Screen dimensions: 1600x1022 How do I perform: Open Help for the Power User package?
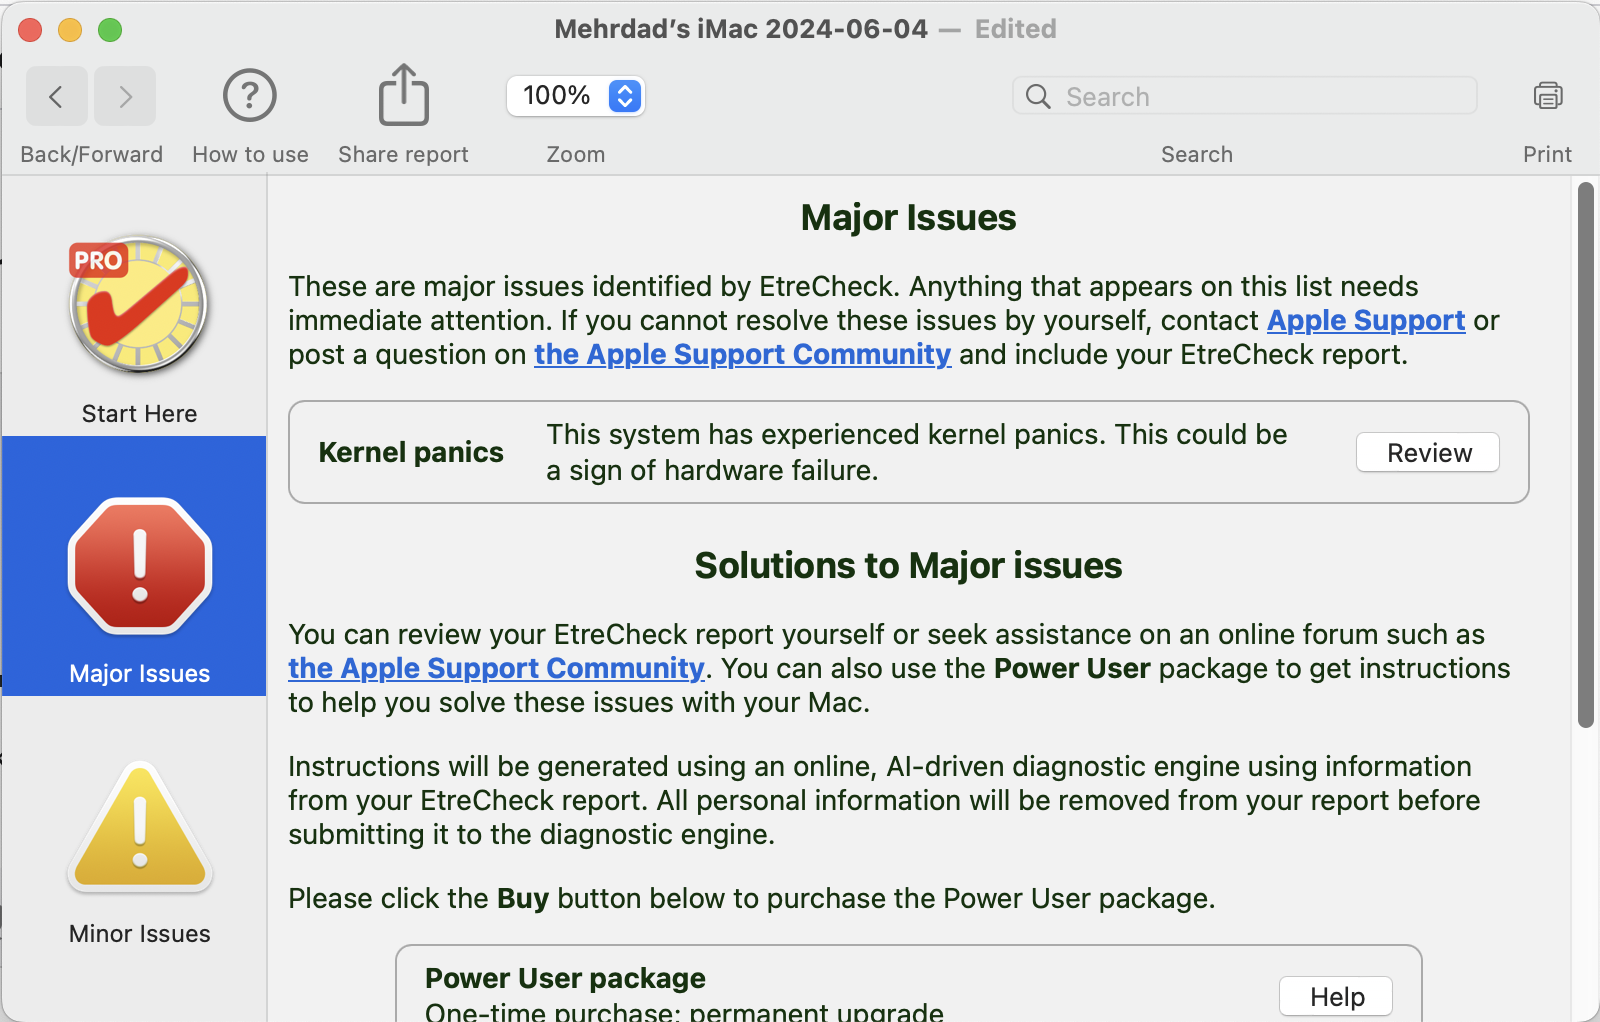(x=1336, y=997)
